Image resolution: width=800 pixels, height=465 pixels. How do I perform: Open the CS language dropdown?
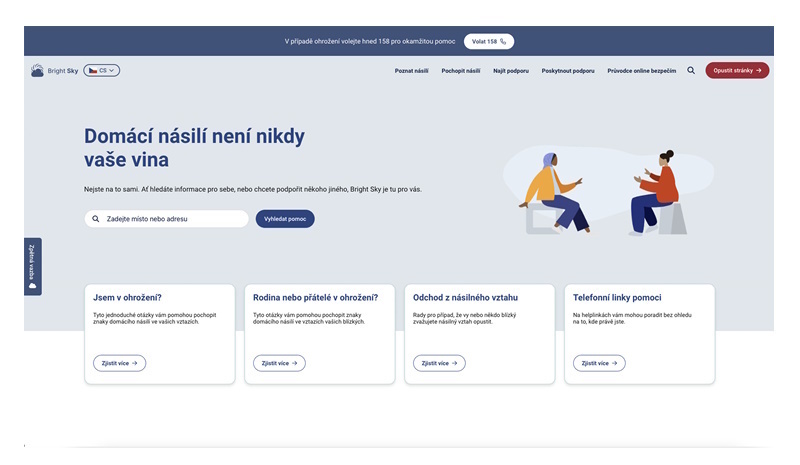click(x=102, y=71)
